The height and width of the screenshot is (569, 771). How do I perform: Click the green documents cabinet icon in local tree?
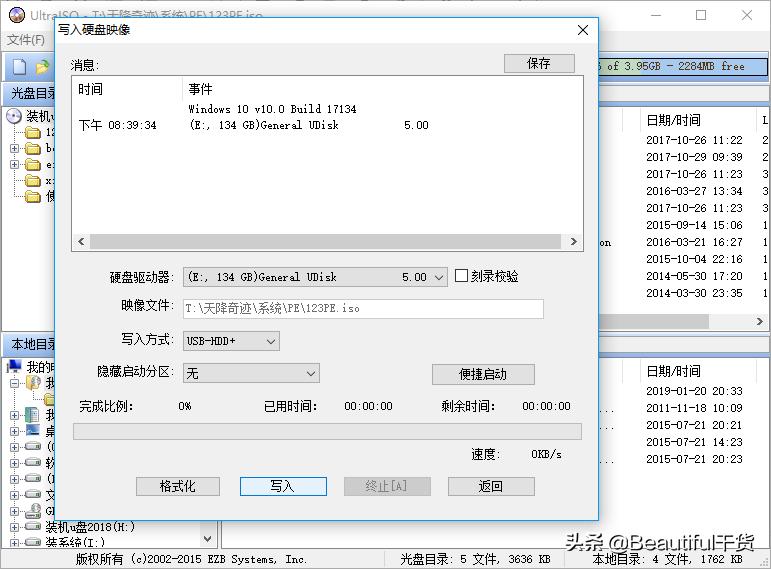click(32, 415)
